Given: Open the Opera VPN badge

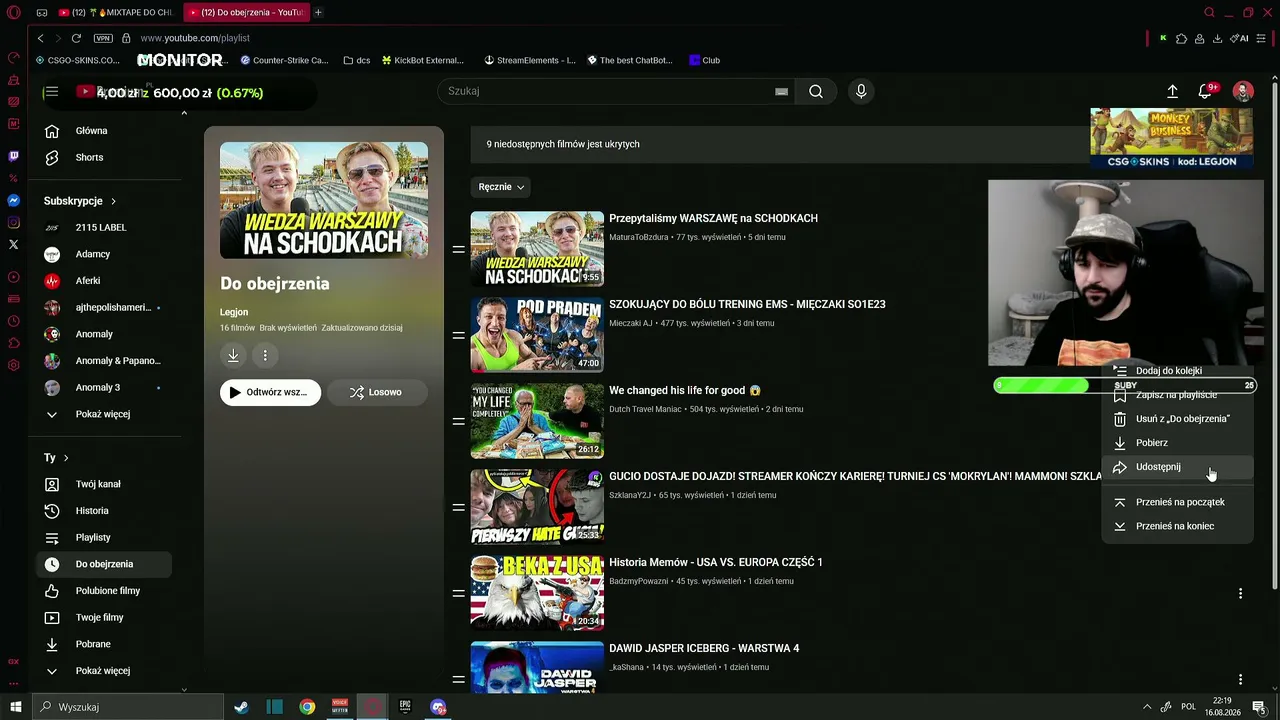Looking at the screenshot, I should (103, 38).
